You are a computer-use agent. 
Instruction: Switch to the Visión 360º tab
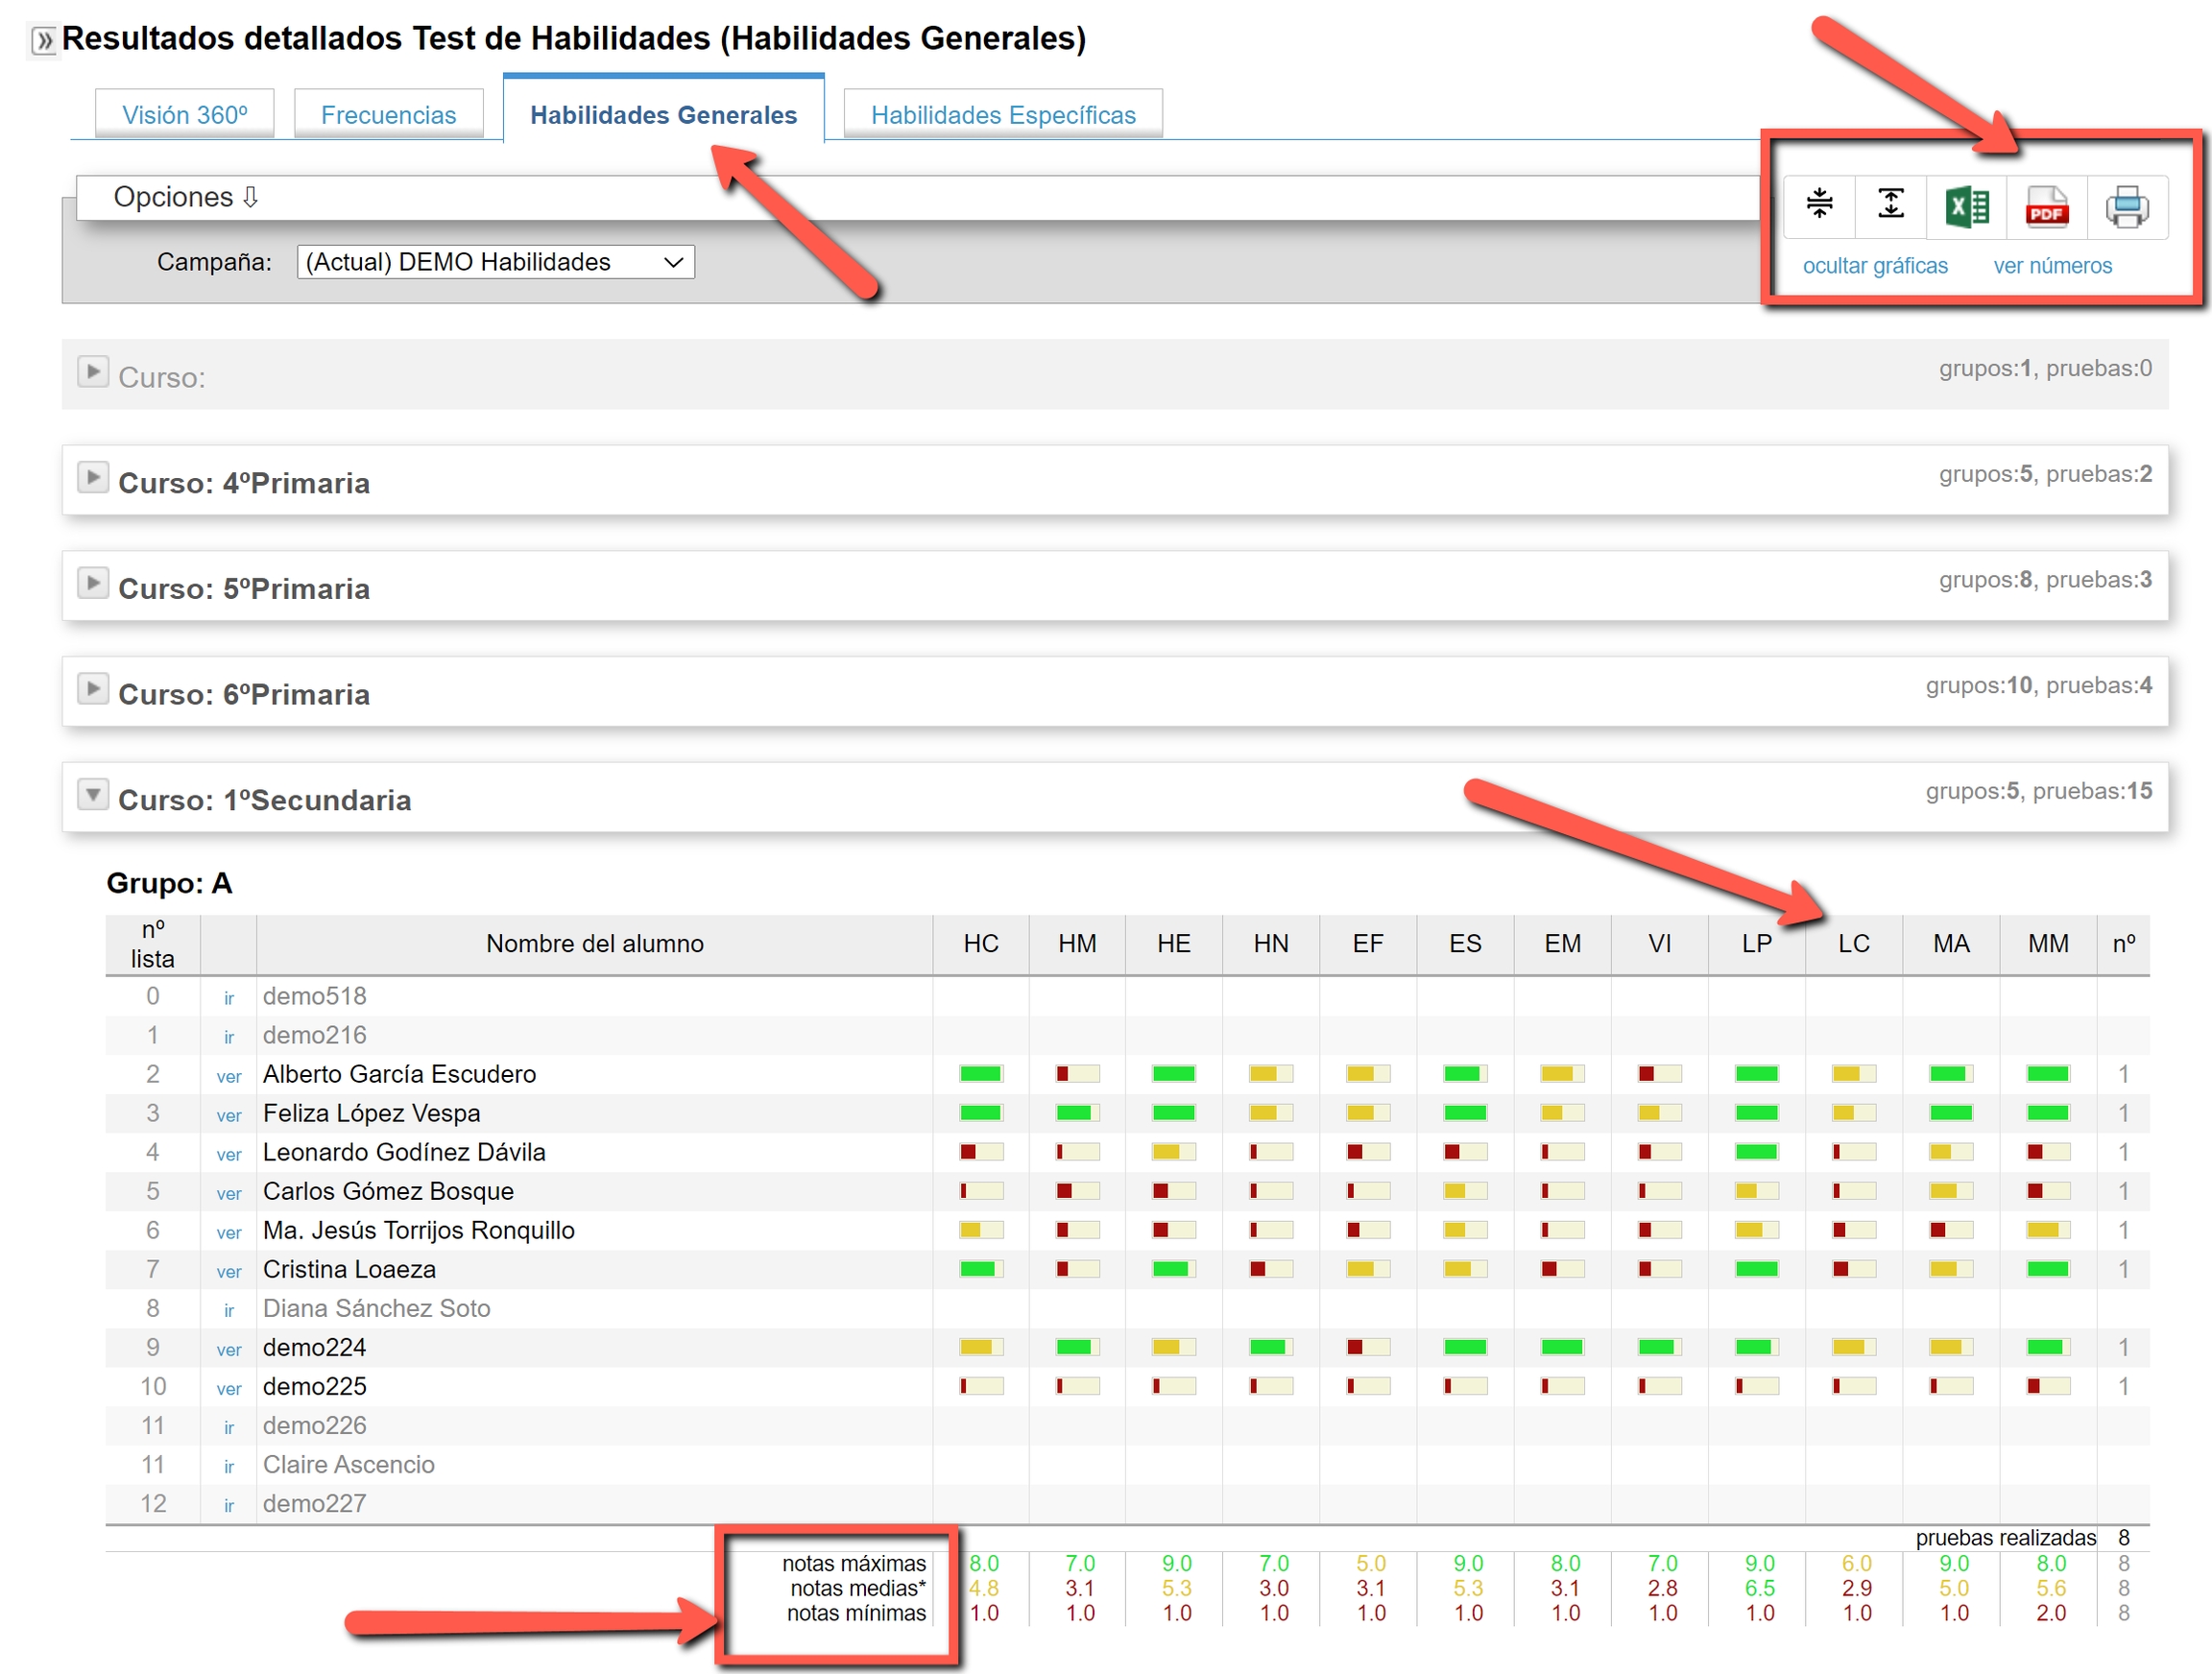click(x=185, y=115)
